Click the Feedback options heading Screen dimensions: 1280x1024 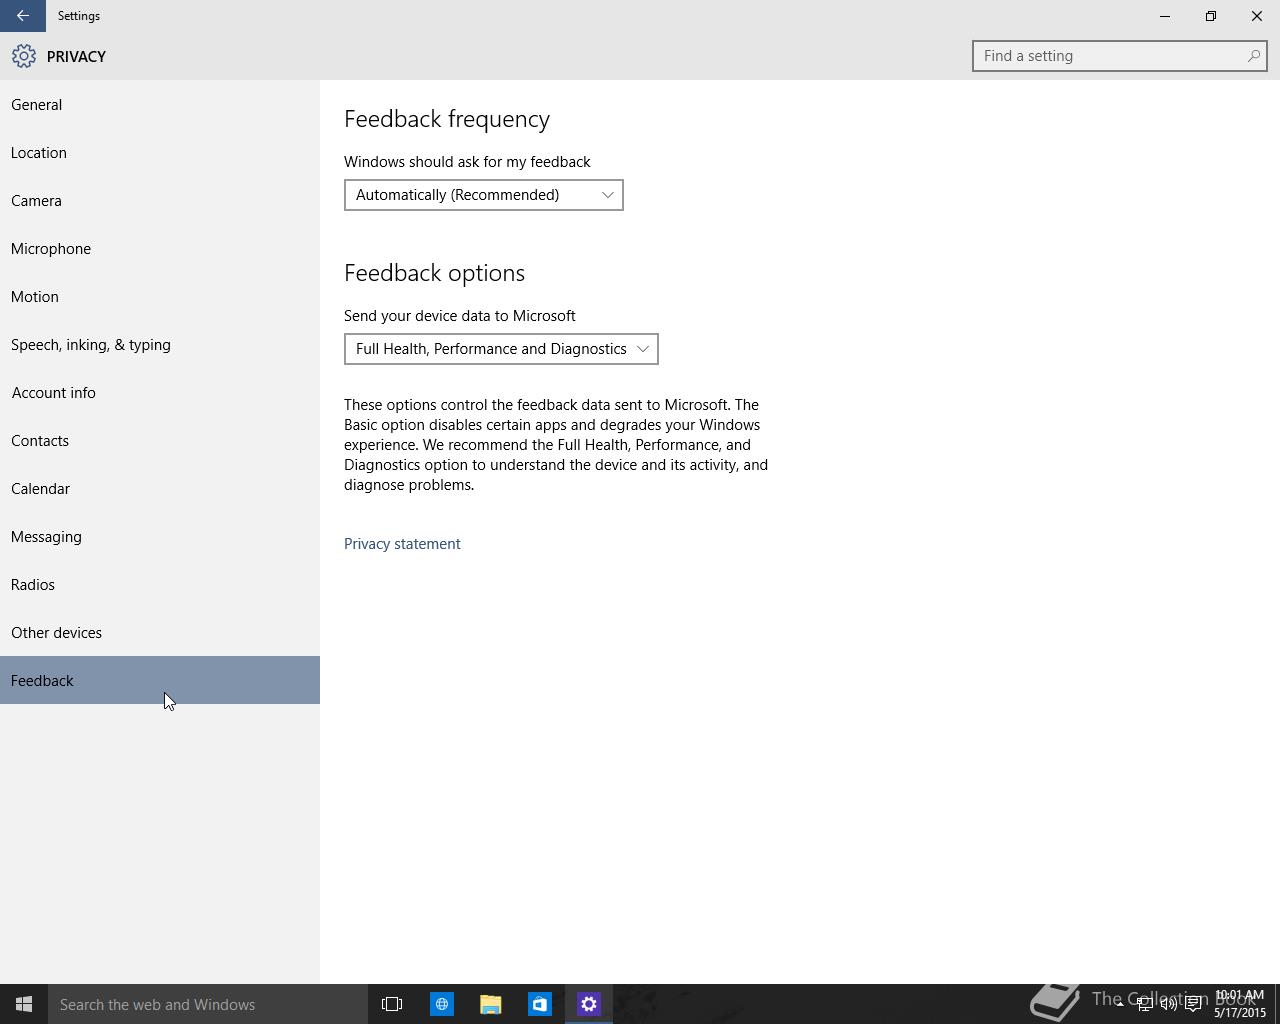point(434,273)
